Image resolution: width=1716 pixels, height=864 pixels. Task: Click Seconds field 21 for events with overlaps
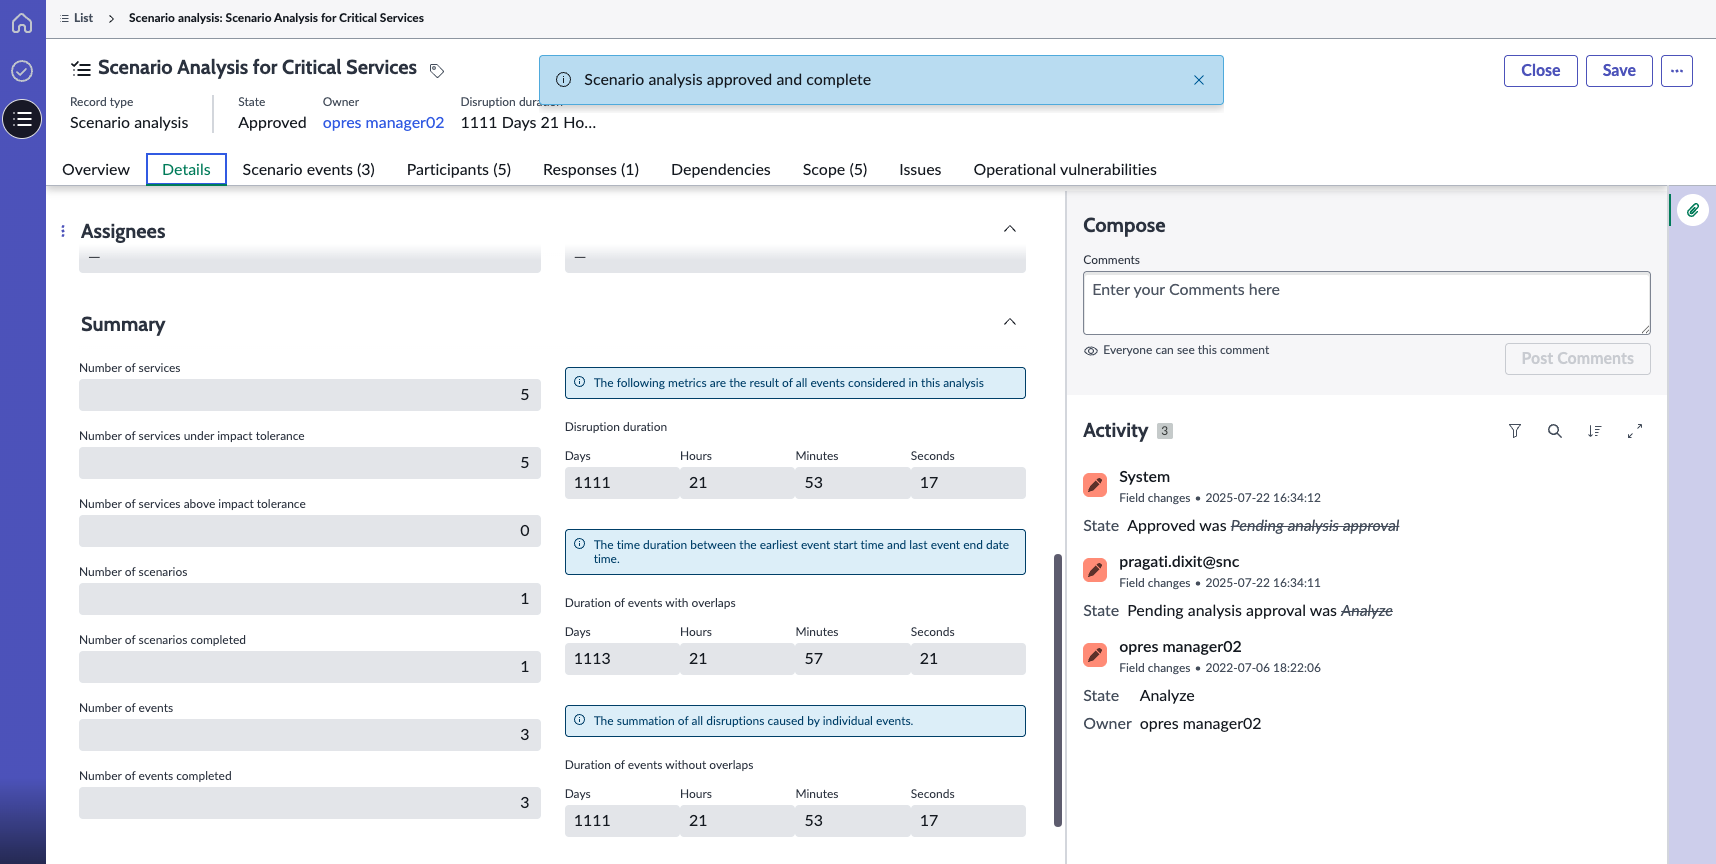click(x=968, y=659)
